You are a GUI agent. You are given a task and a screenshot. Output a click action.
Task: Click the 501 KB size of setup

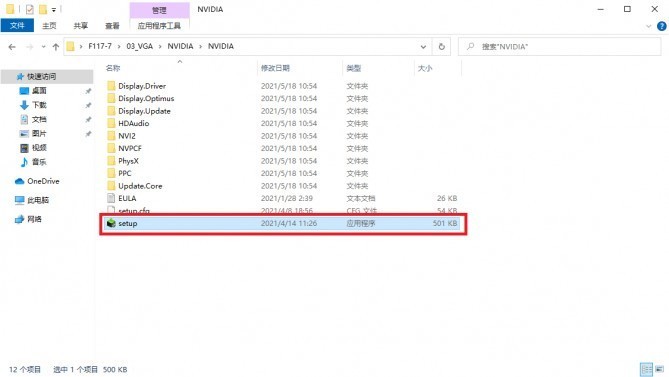point(445,223)
